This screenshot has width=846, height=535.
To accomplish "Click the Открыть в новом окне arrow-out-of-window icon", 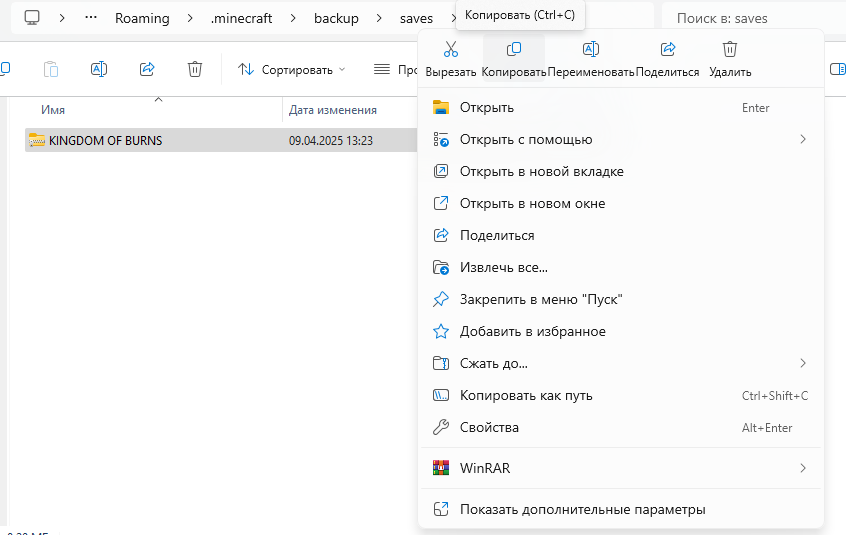I will pos(441,203).
